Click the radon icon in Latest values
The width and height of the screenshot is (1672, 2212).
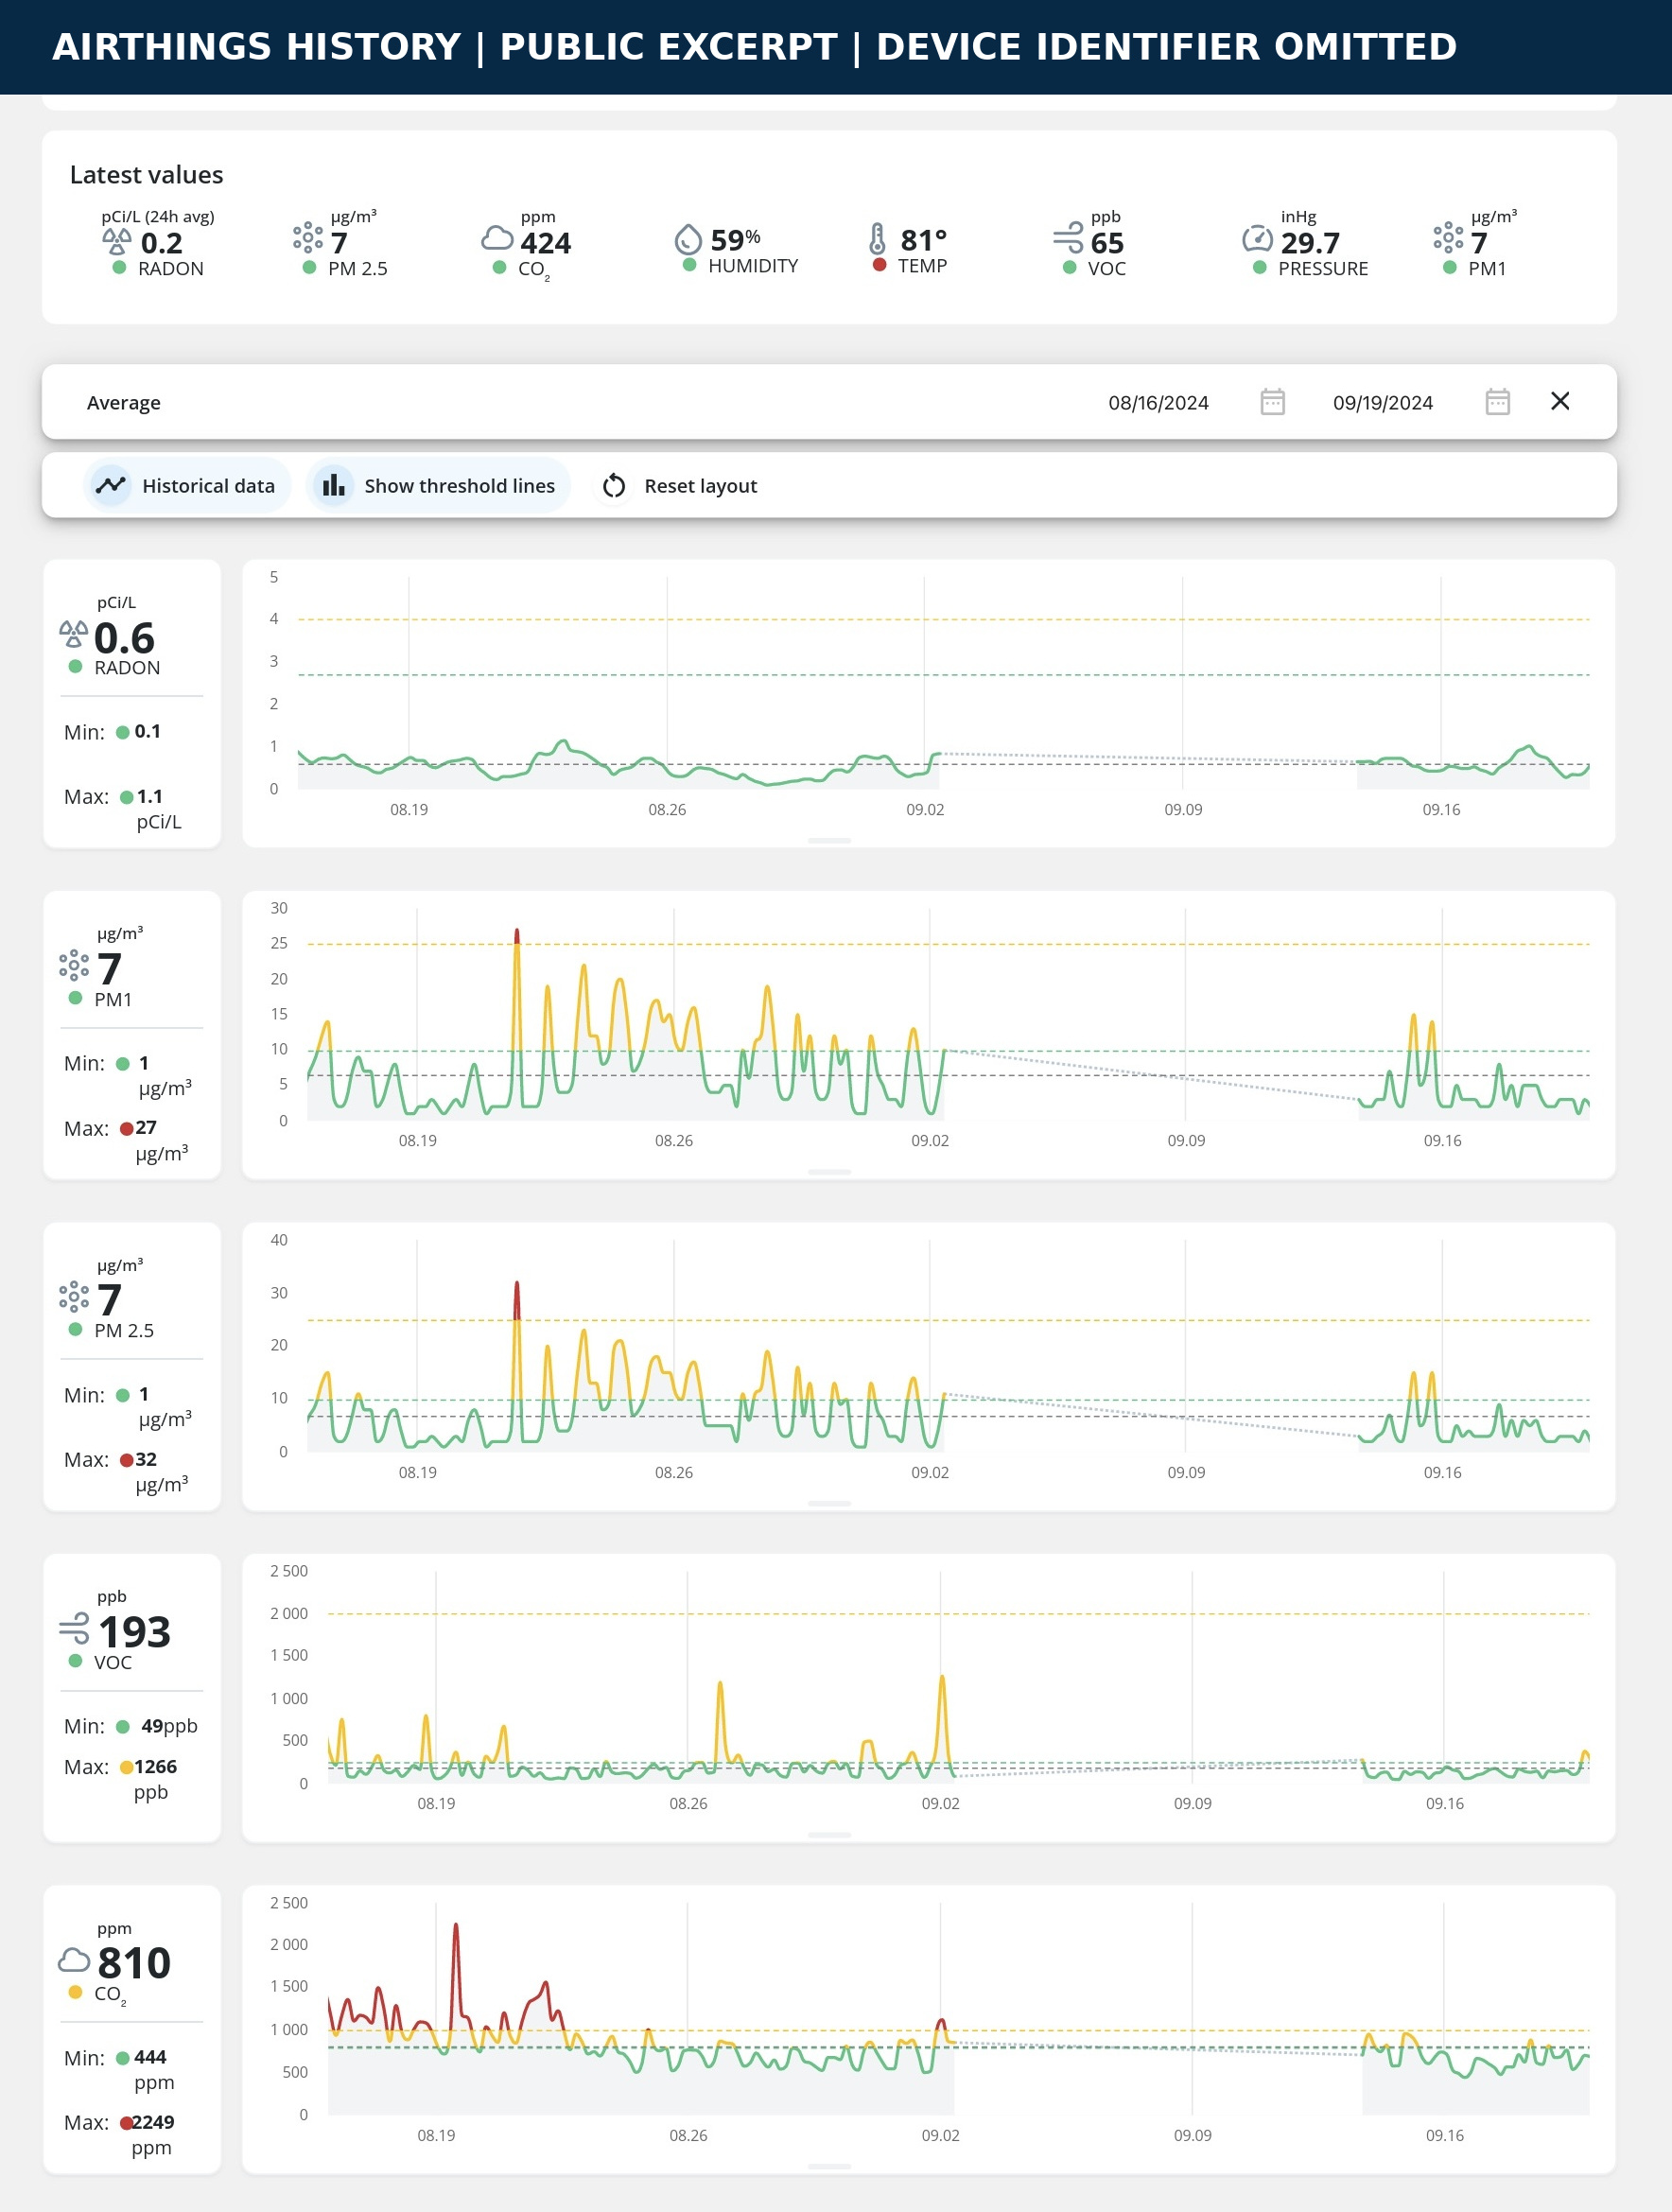click(117, 241)
